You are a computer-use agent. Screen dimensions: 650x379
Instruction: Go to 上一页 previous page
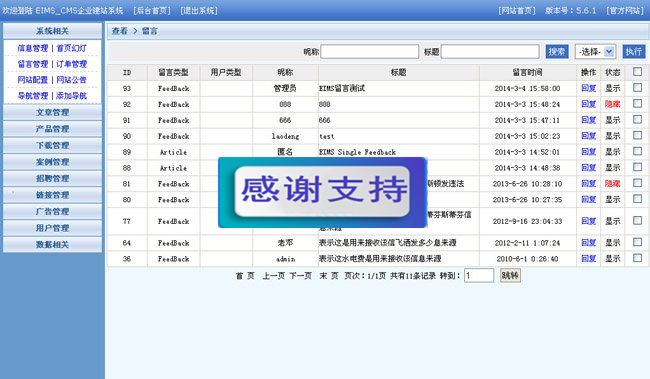(x=273, y=276)
